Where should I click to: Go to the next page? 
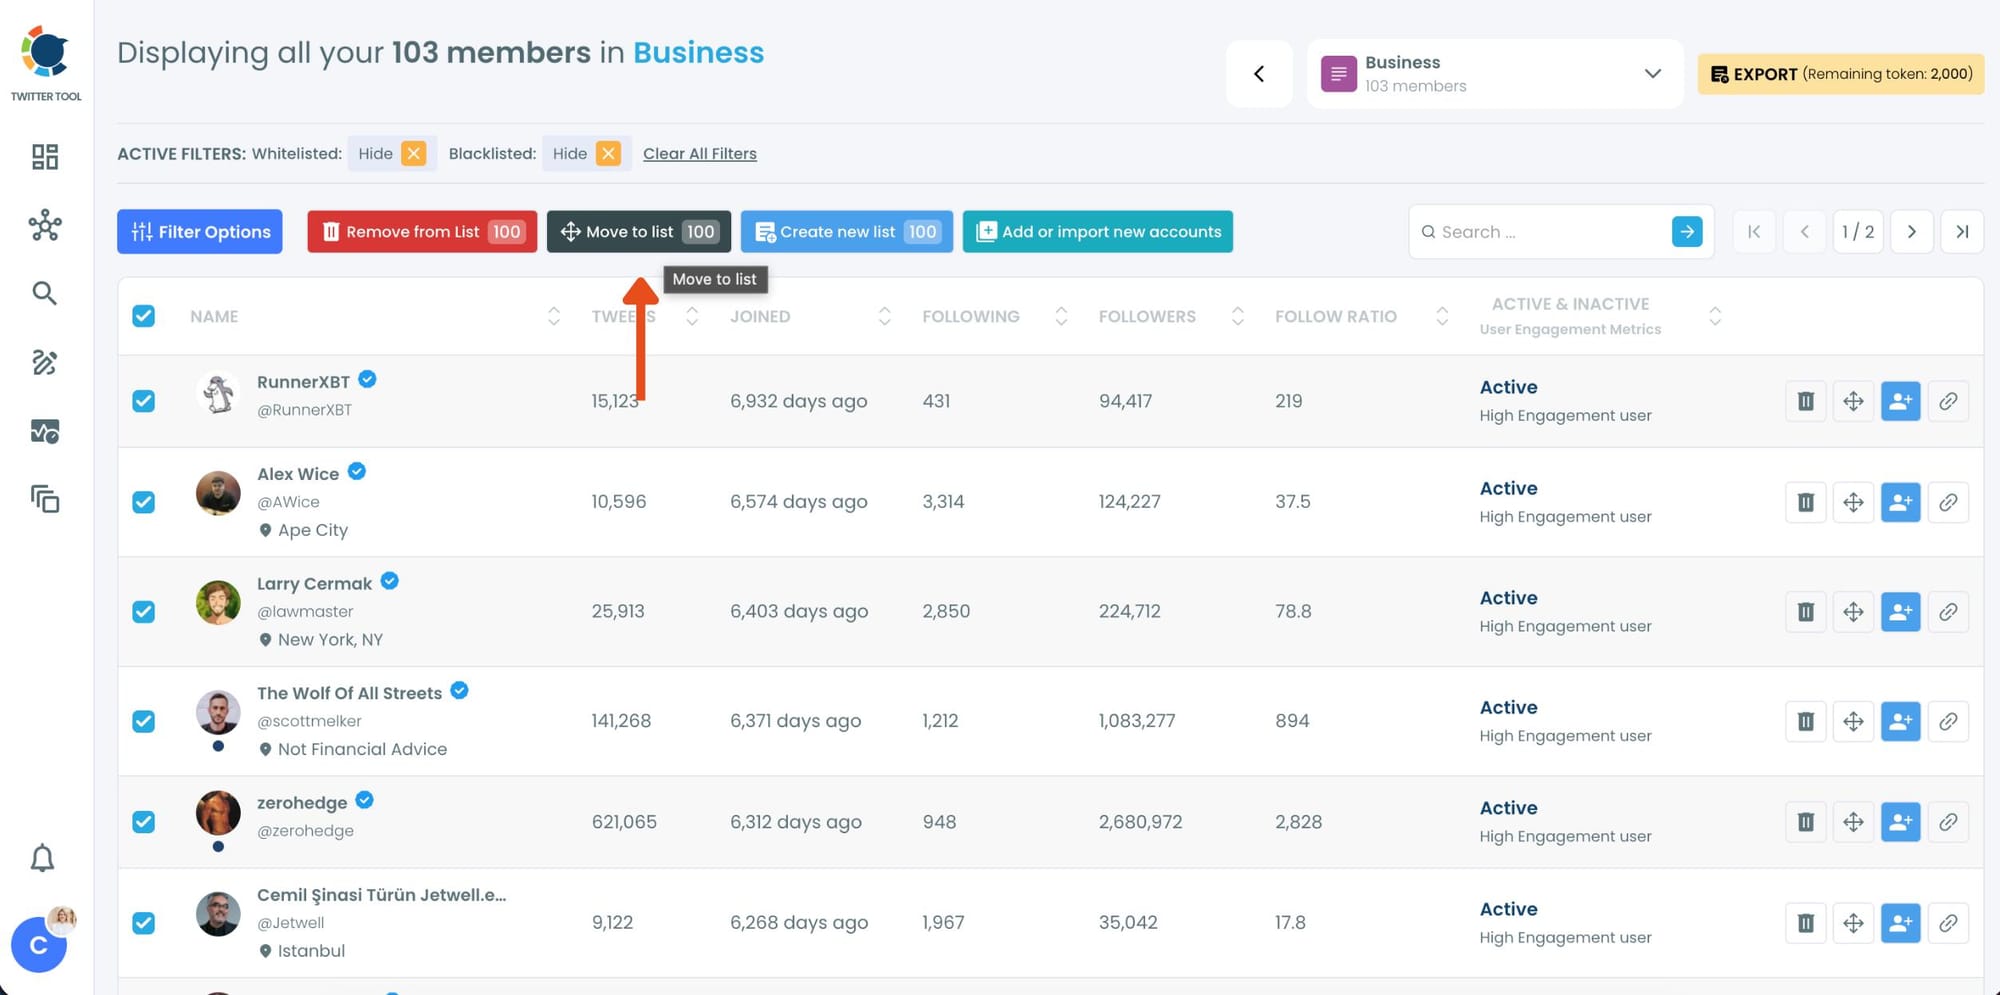1912,232
